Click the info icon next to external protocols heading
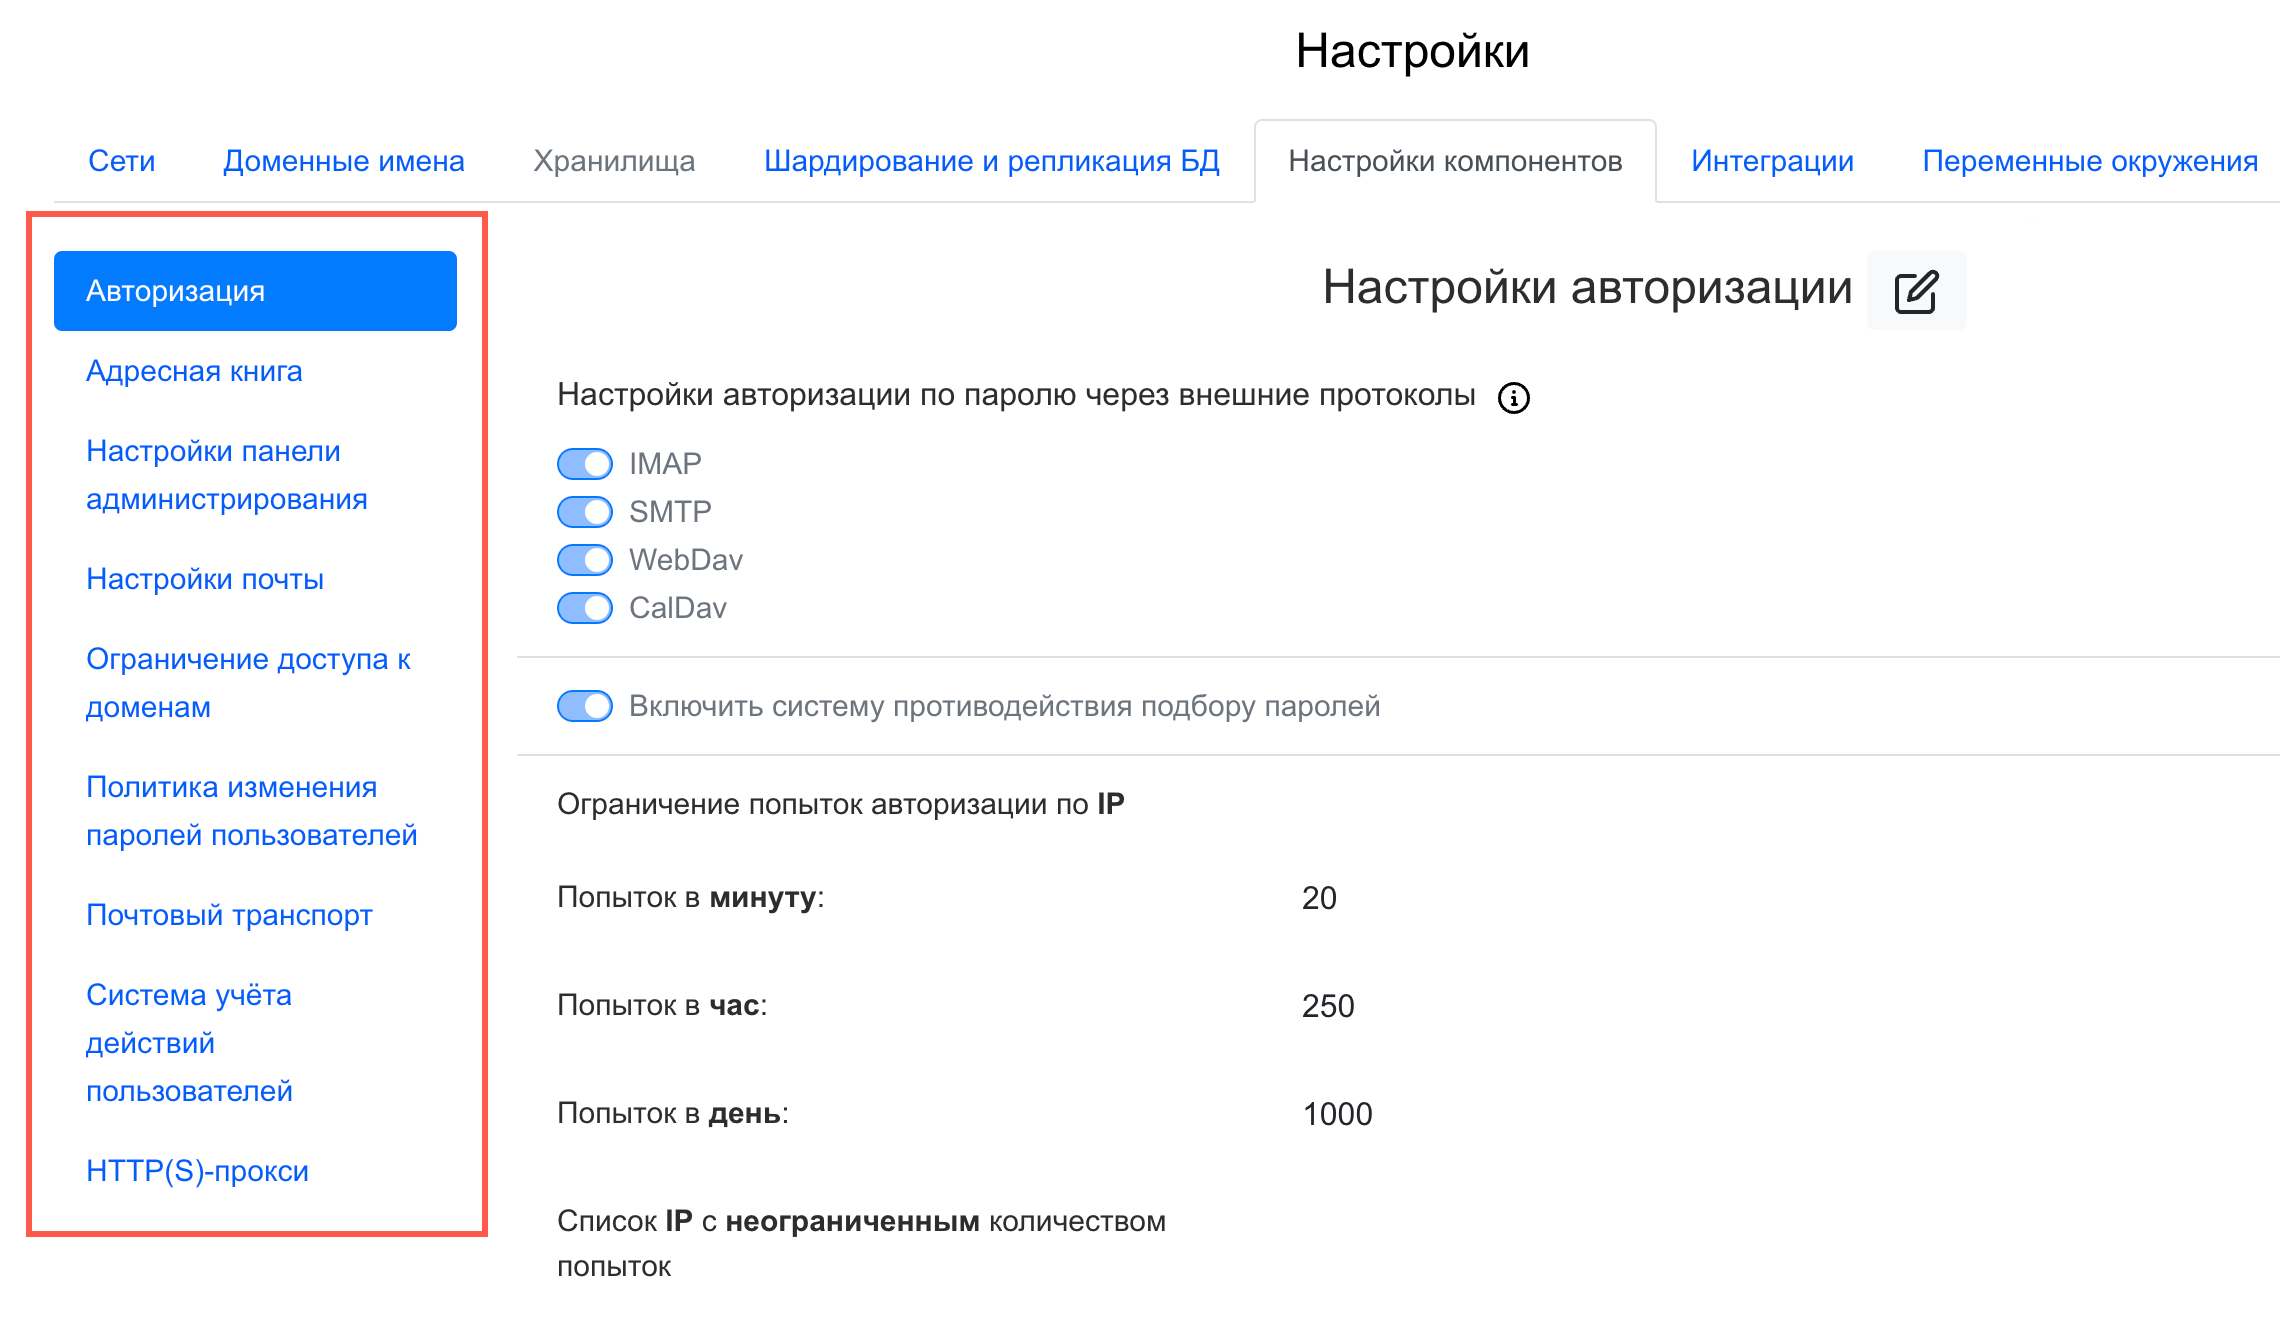 pos(1513,398)
